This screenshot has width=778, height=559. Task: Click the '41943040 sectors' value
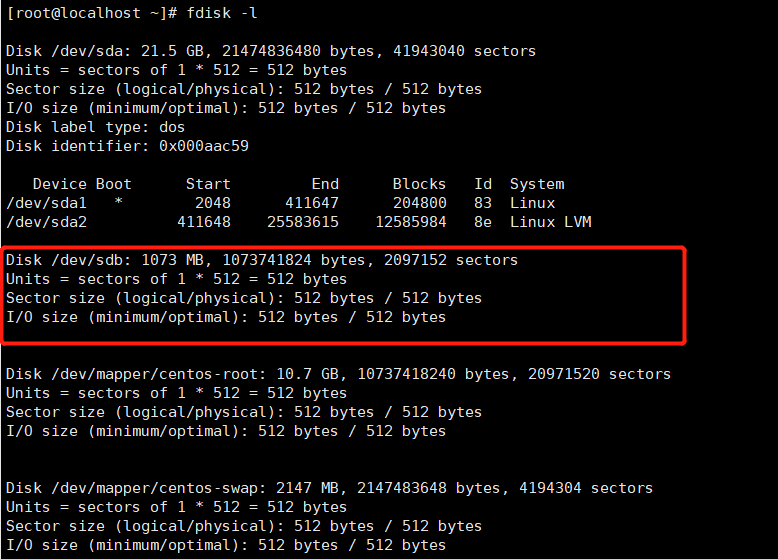click(464, 51)
